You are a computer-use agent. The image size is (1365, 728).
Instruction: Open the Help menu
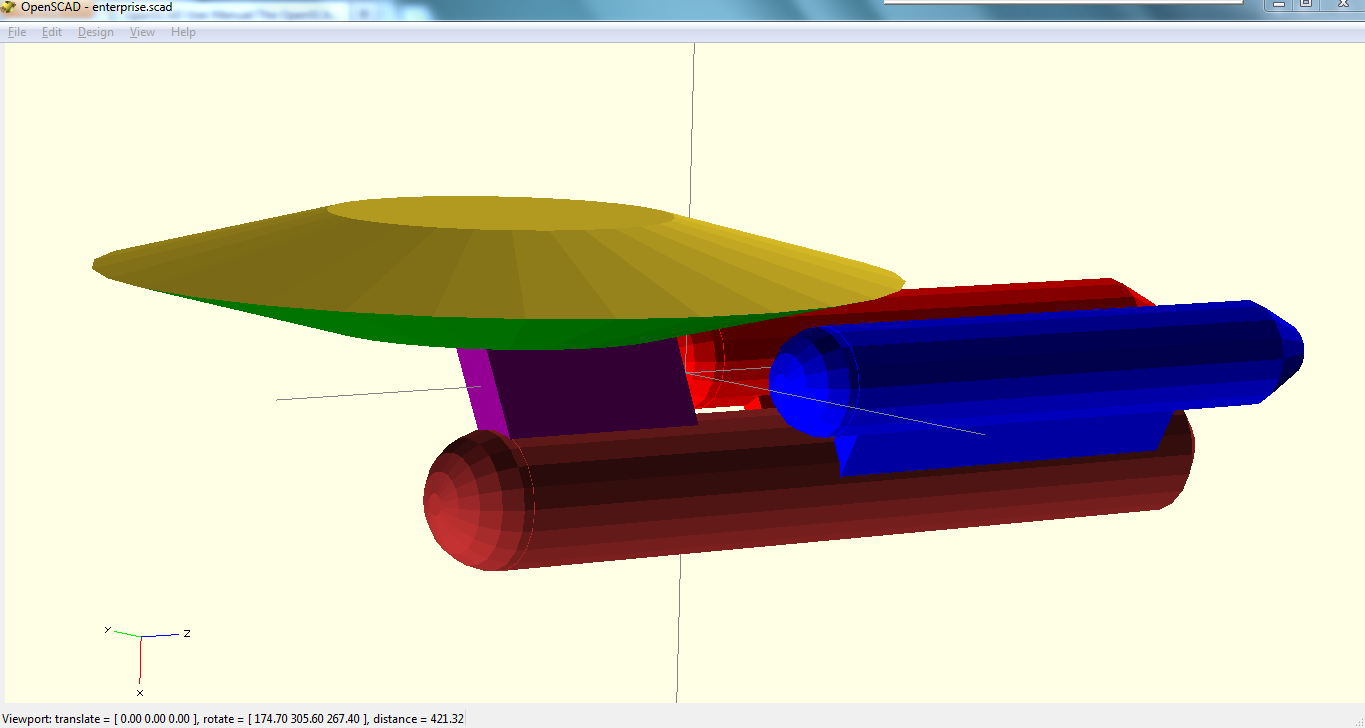[x=183, y=31]
